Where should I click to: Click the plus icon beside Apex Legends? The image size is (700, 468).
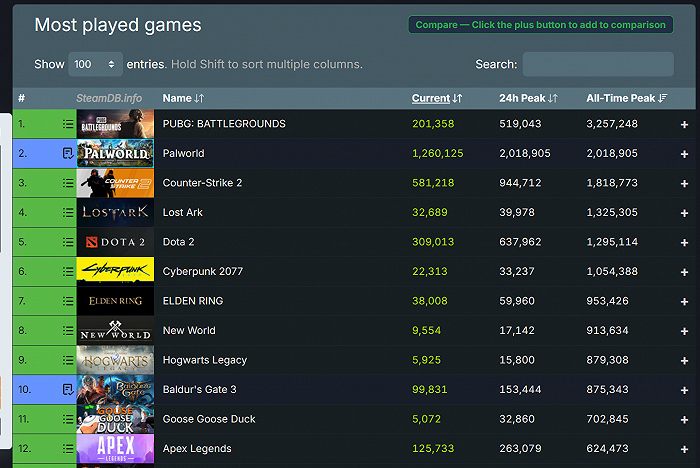coord(684,449)
